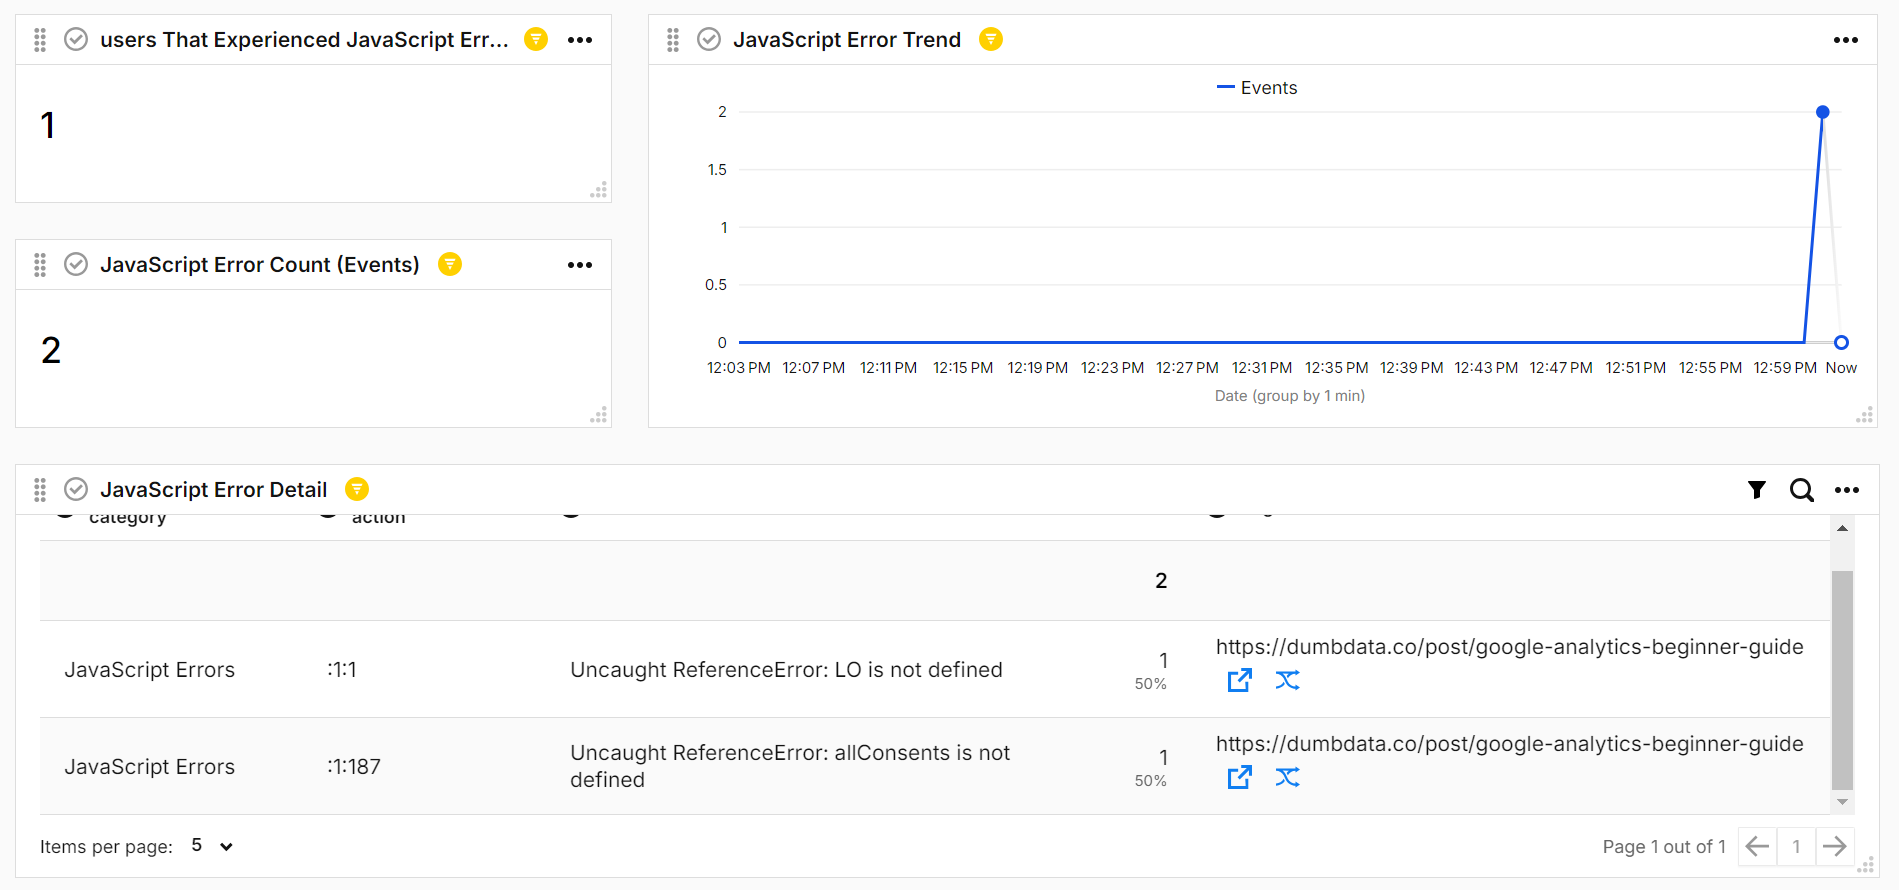This screenshot has width=1899, height=890.
Task: Click scrollbar up arrow in Error Detail table
Action: [x=1842, y=528]
